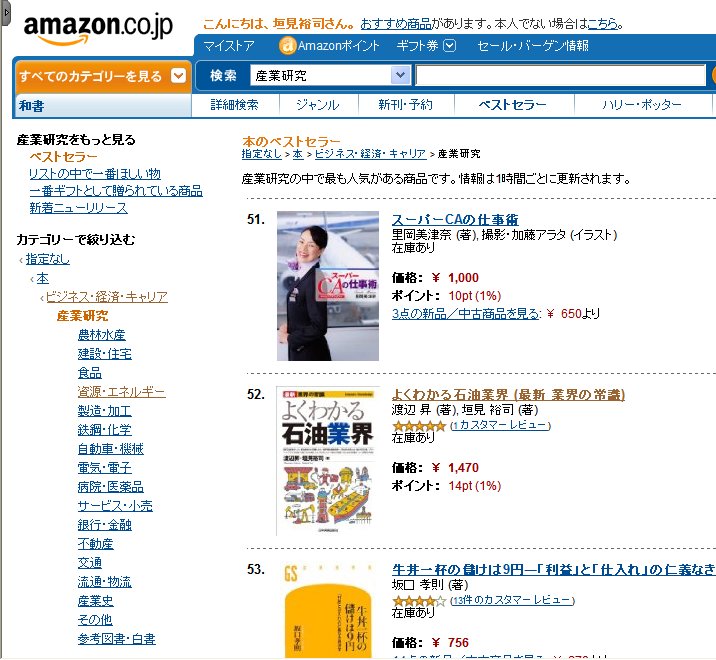Open the 産業研究 search category dropdown
This screenshot has height=660, width=716.
pos(330,75)
